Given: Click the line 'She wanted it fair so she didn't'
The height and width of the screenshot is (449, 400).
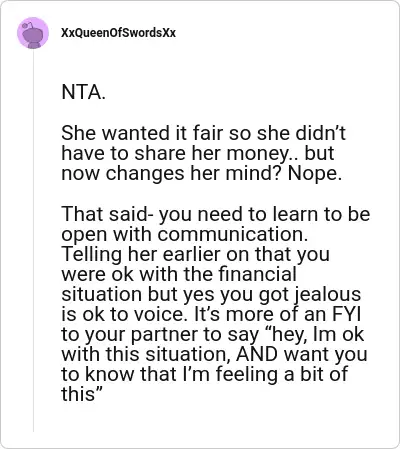Looking at the screenshot, I should [x=203, y=133].
